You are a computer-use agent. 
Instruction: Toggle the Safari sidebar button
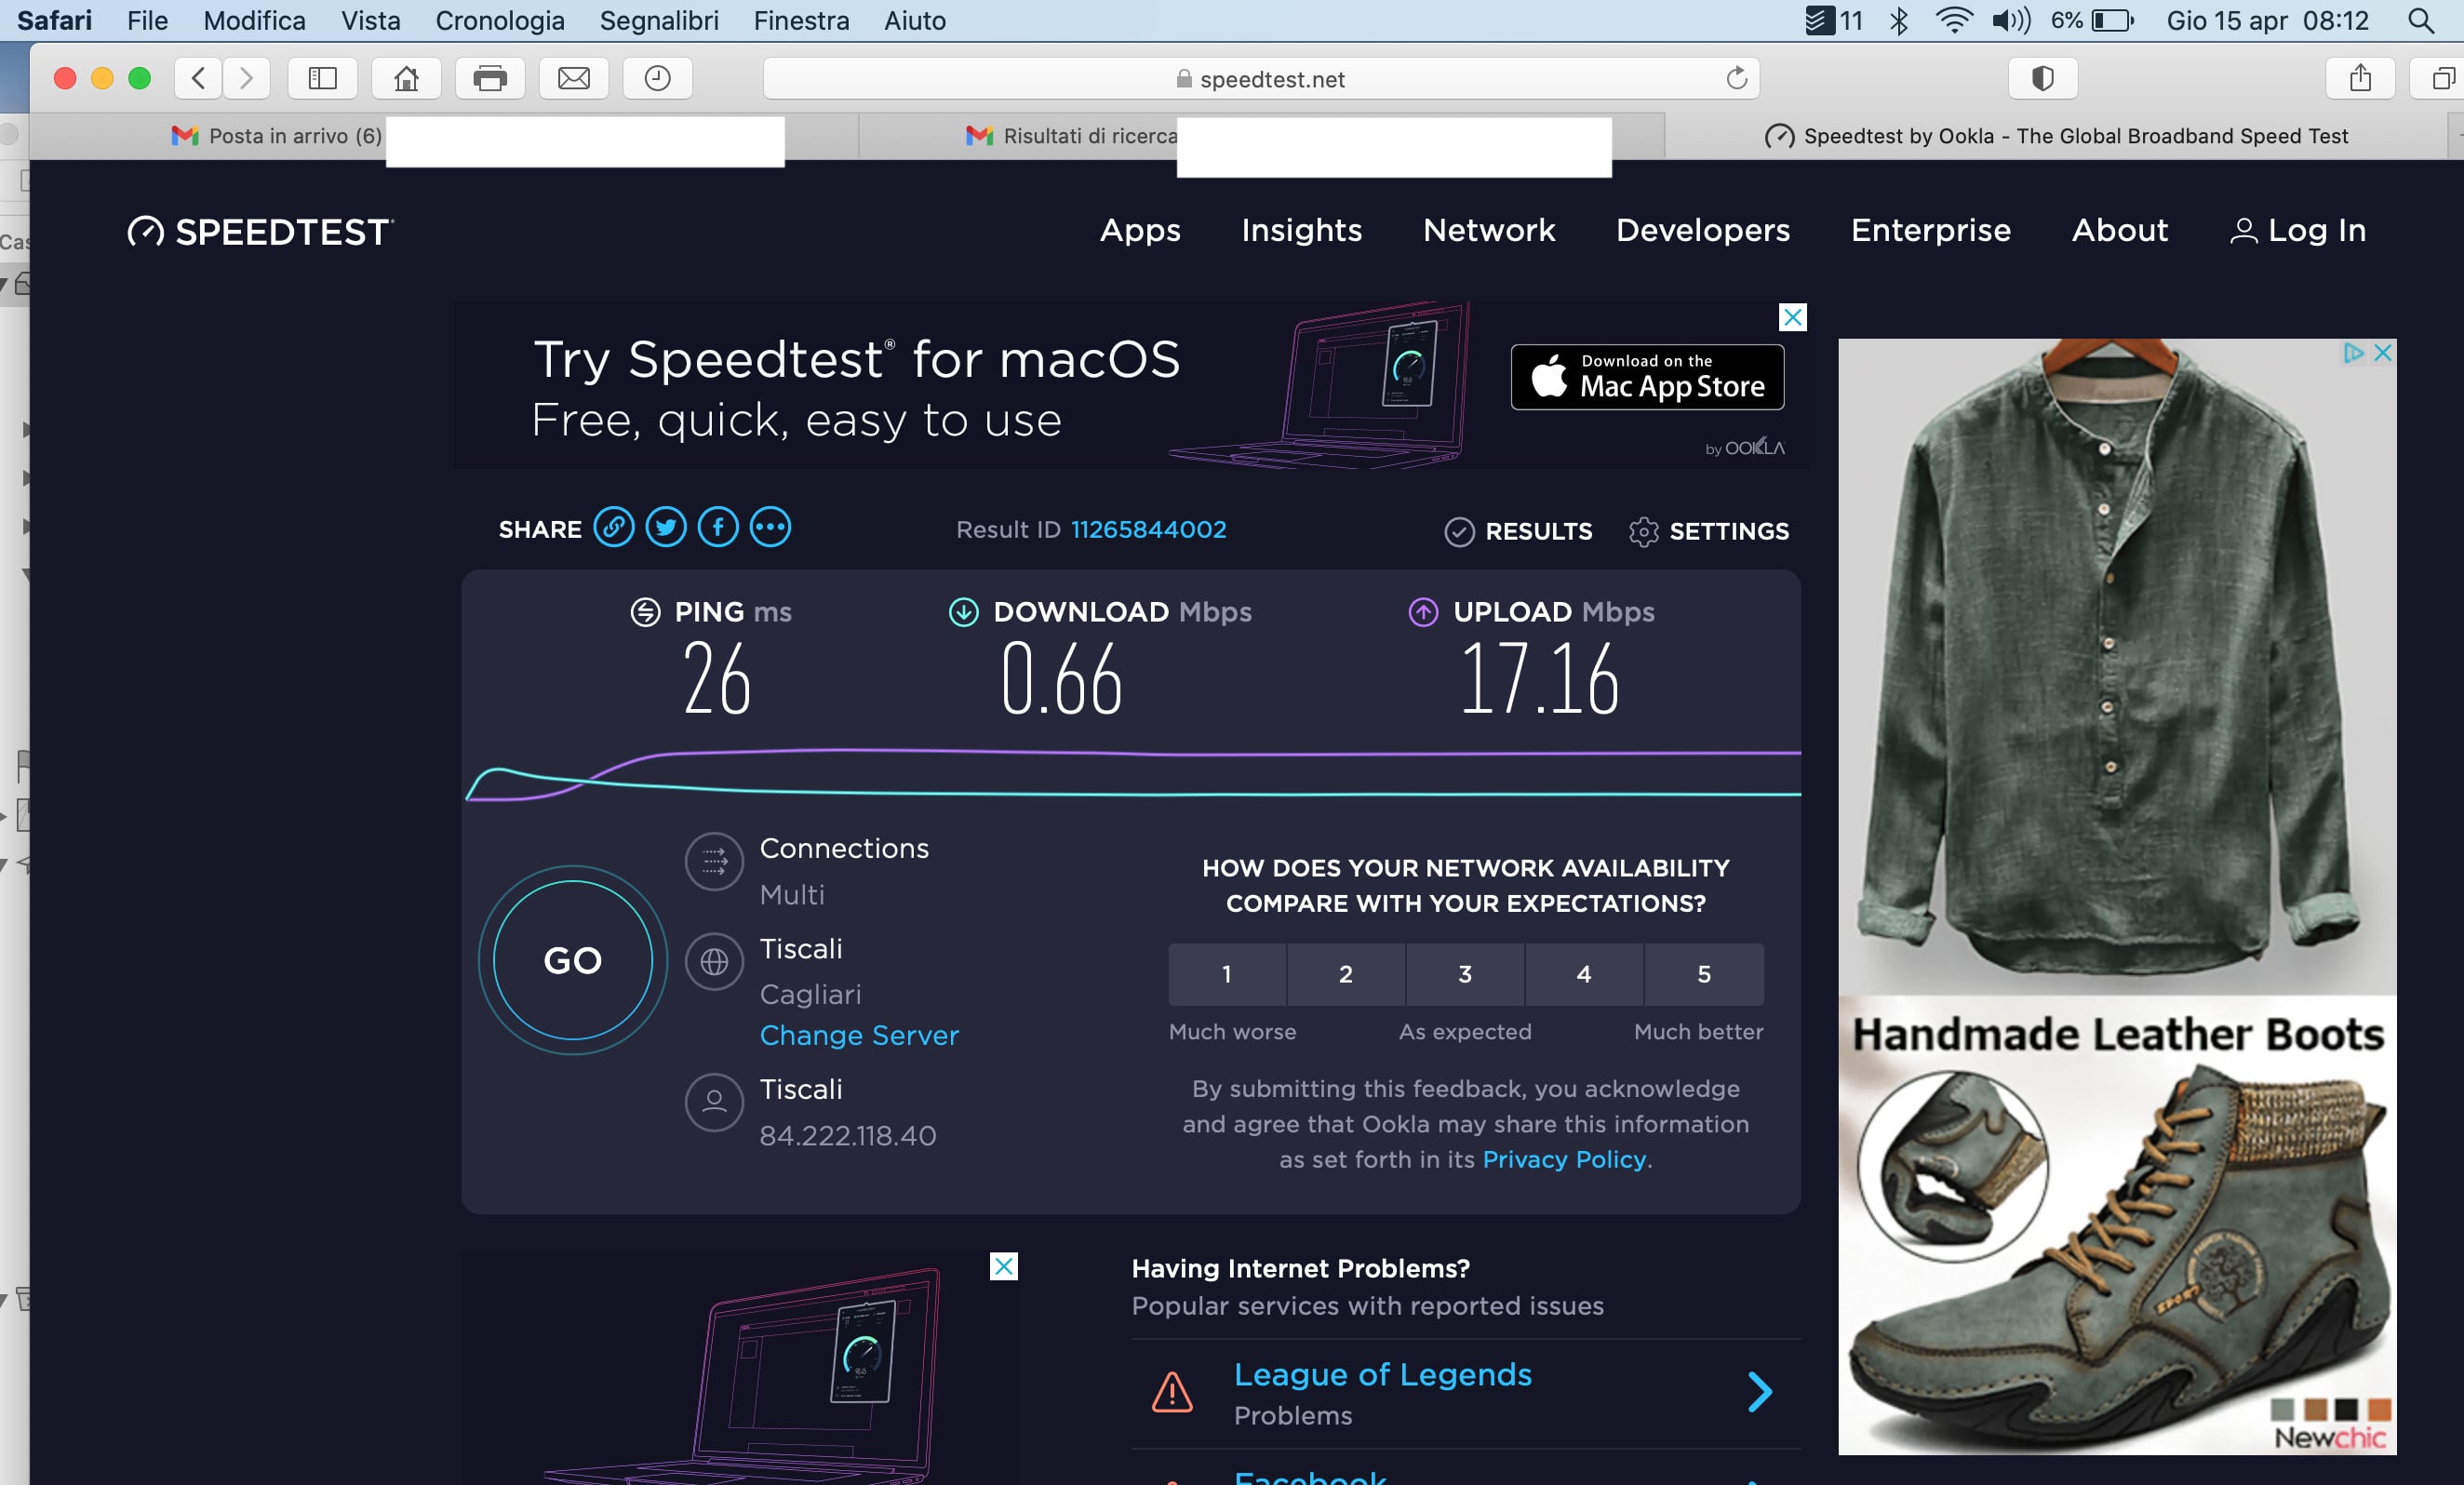[x=322, y=78]
